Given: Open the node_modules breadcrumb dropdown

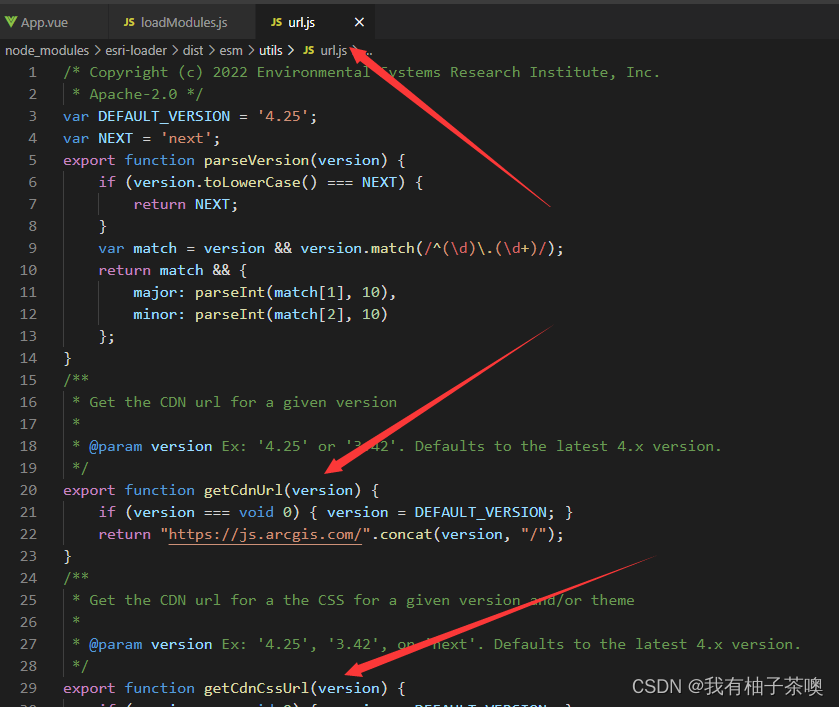Looking at the screenshot, I should tap(46, 50).
